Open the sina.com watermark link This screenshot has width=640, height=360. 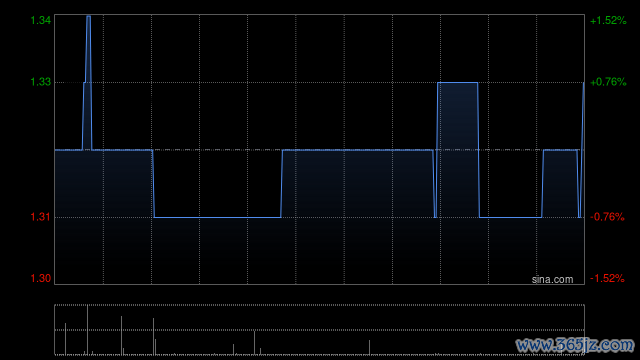click(x=552, y=280)
